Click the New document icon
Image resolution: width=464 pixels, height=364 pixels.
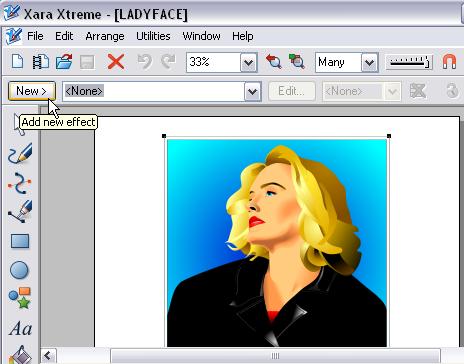tap(17, 62)
